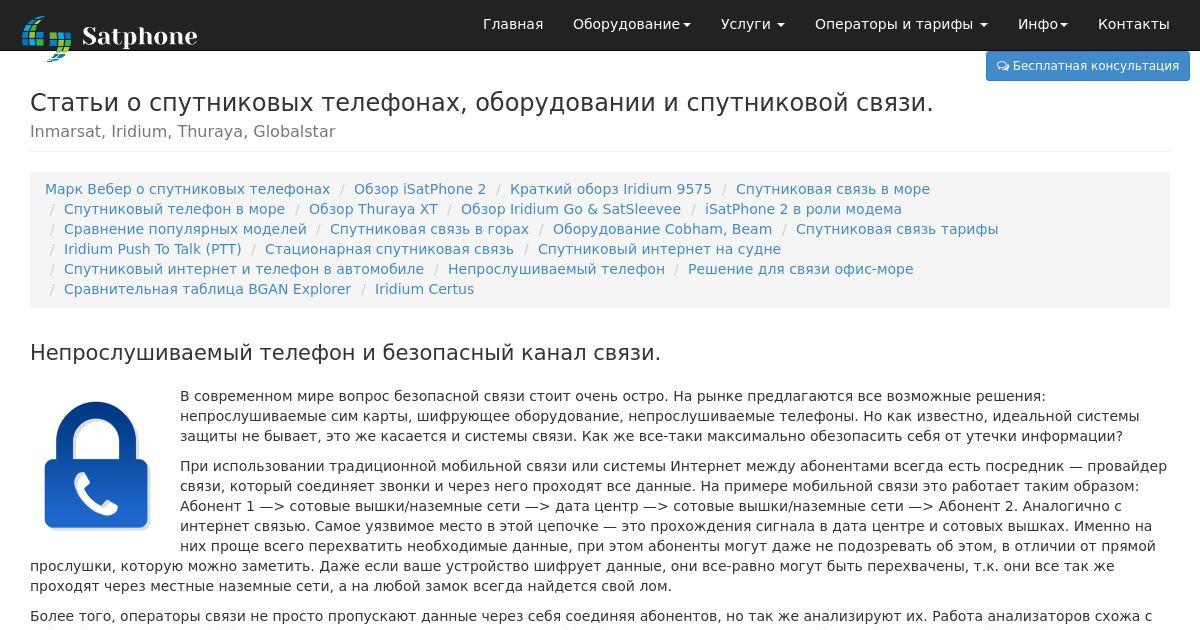Open the Главная menu item
The width and height of the screenshot is (1200, 630).
coord(513,24)
